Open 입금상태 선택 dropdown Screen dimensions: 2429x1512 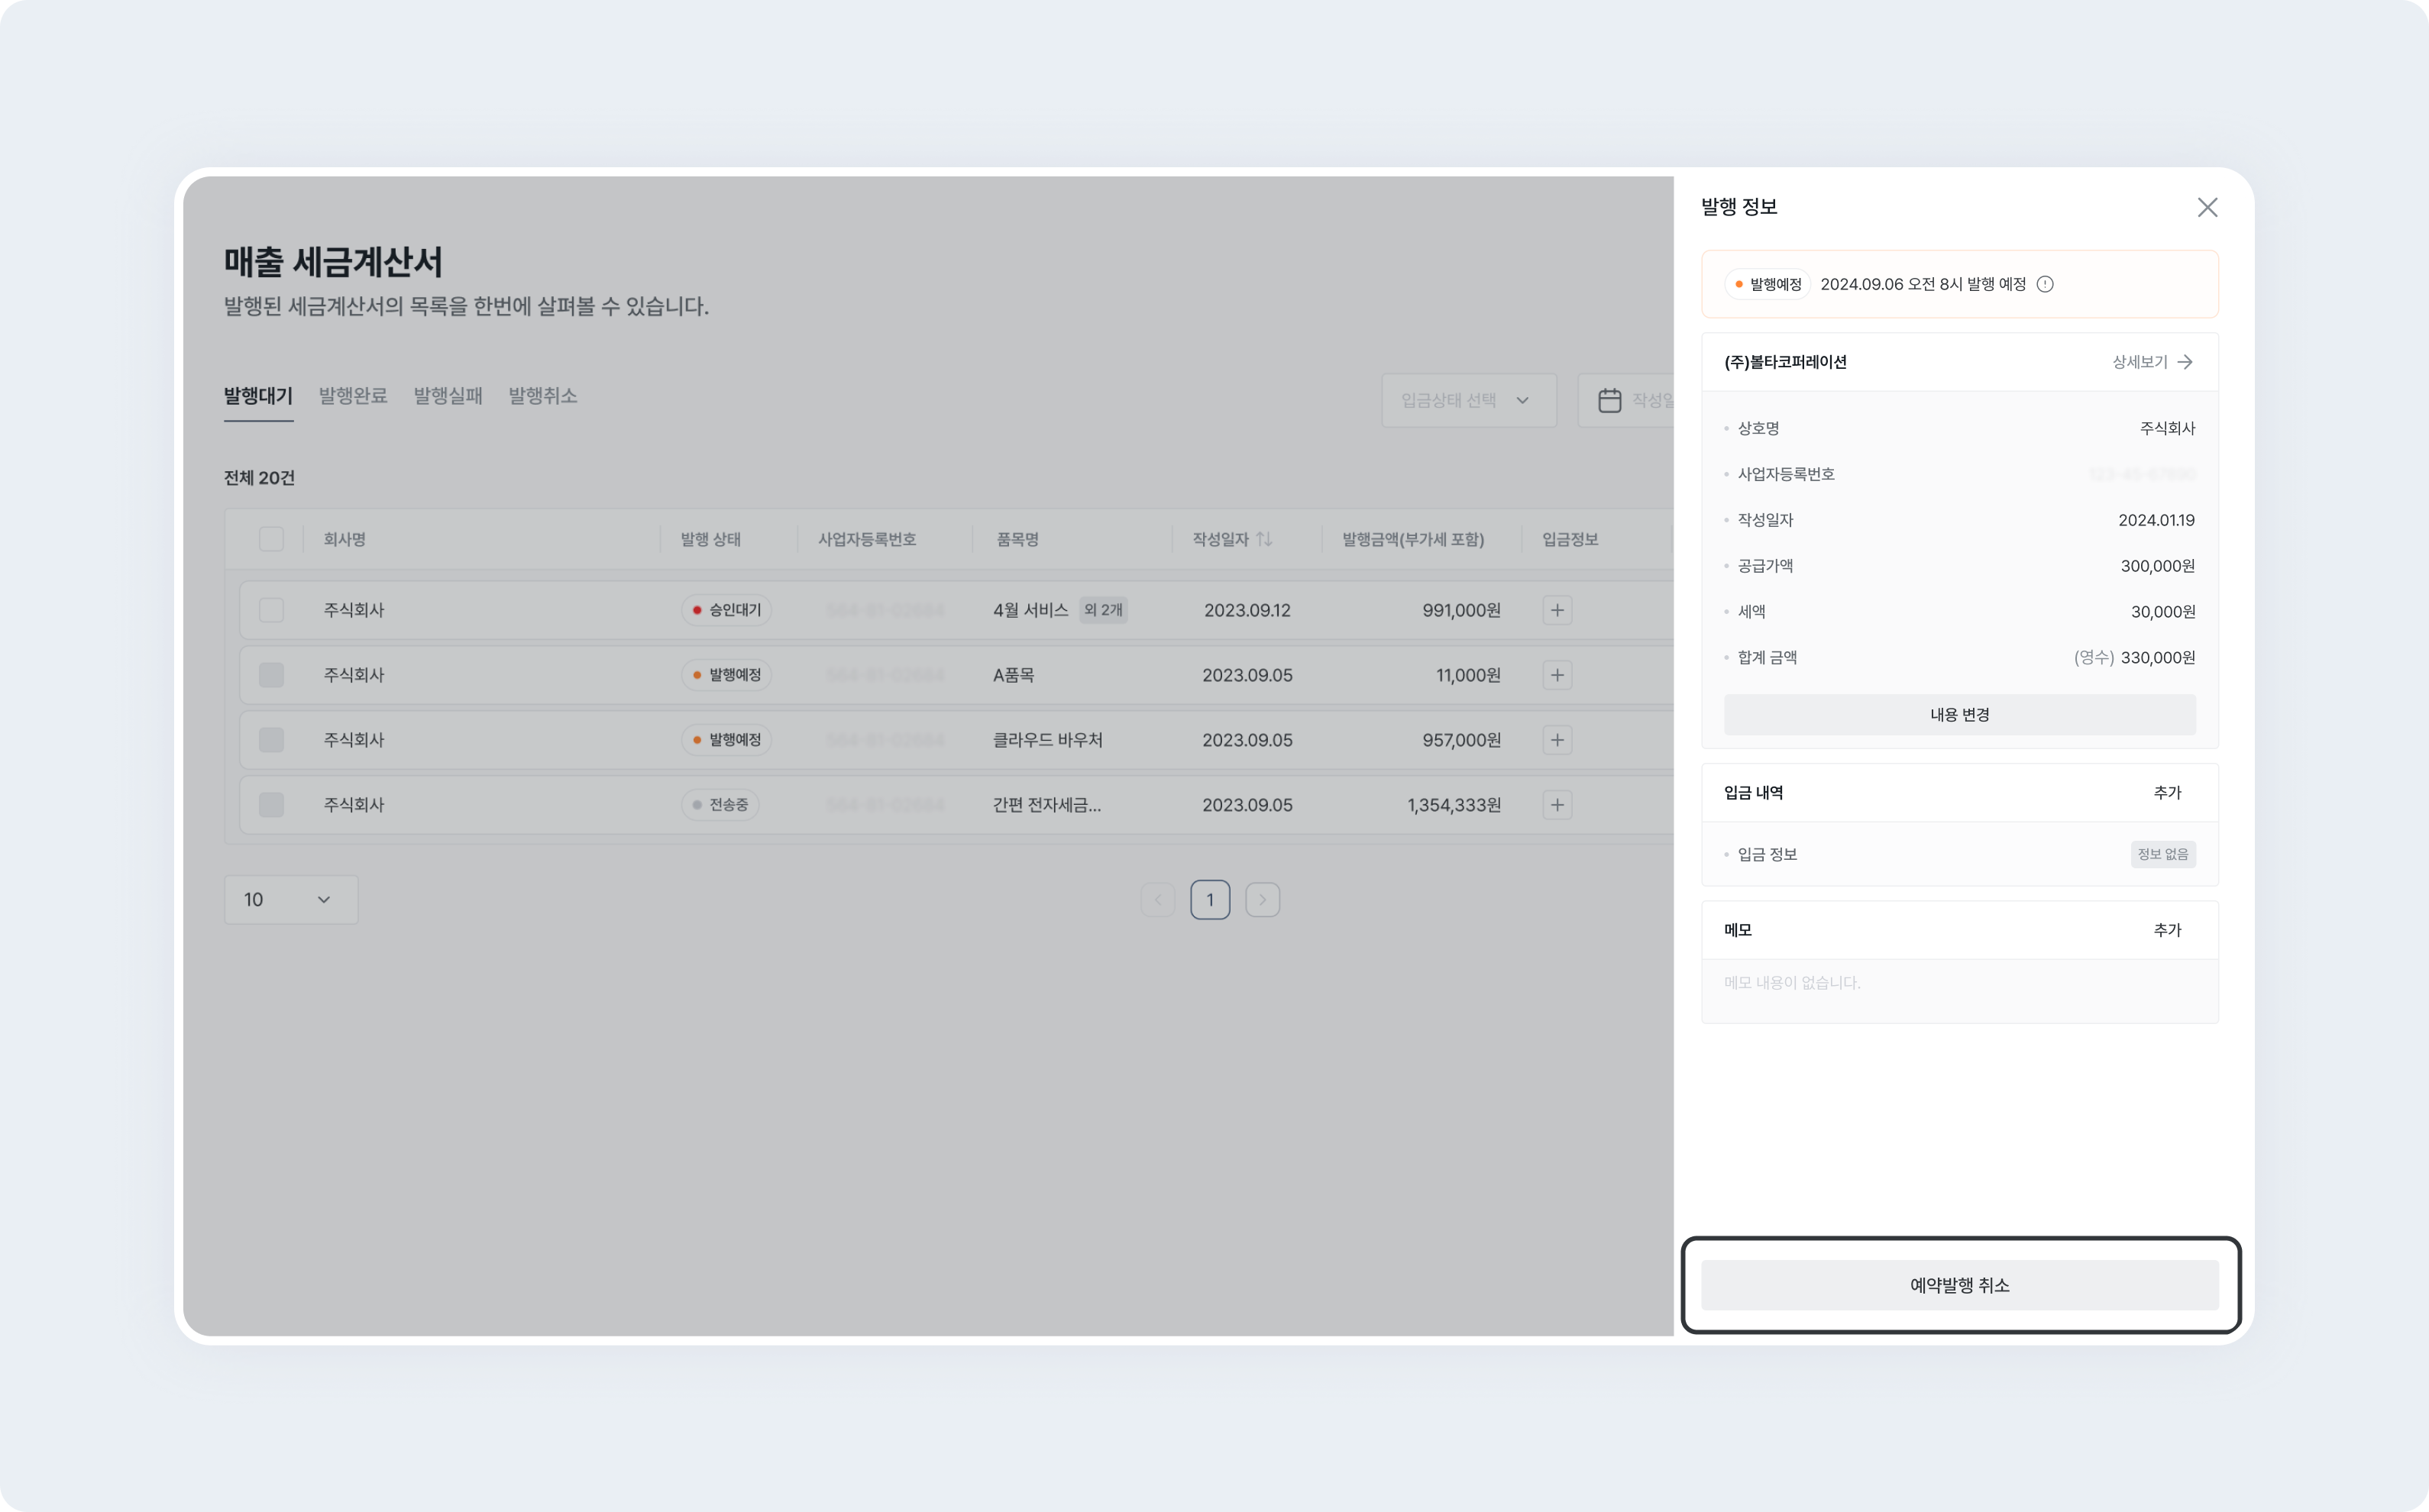(x=1468, y=400)
